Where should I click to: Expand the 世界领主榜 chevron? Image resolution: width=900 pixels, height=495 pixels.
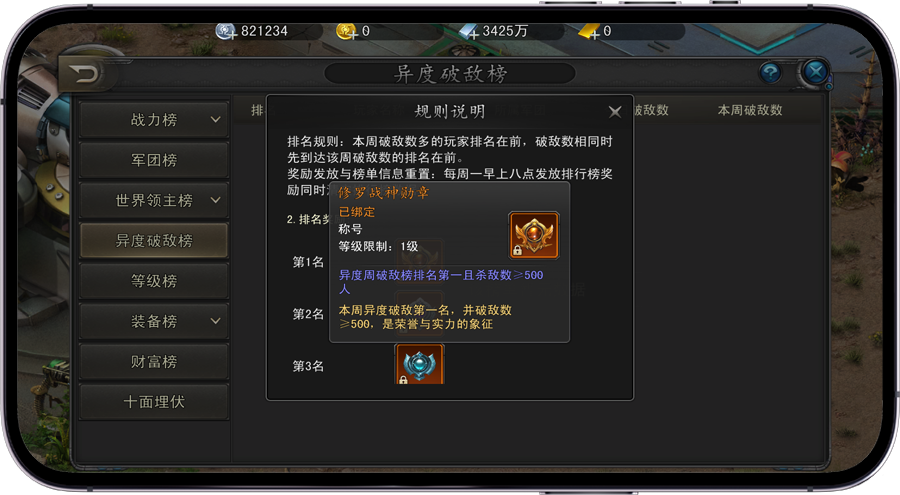(x=215, y=200)
